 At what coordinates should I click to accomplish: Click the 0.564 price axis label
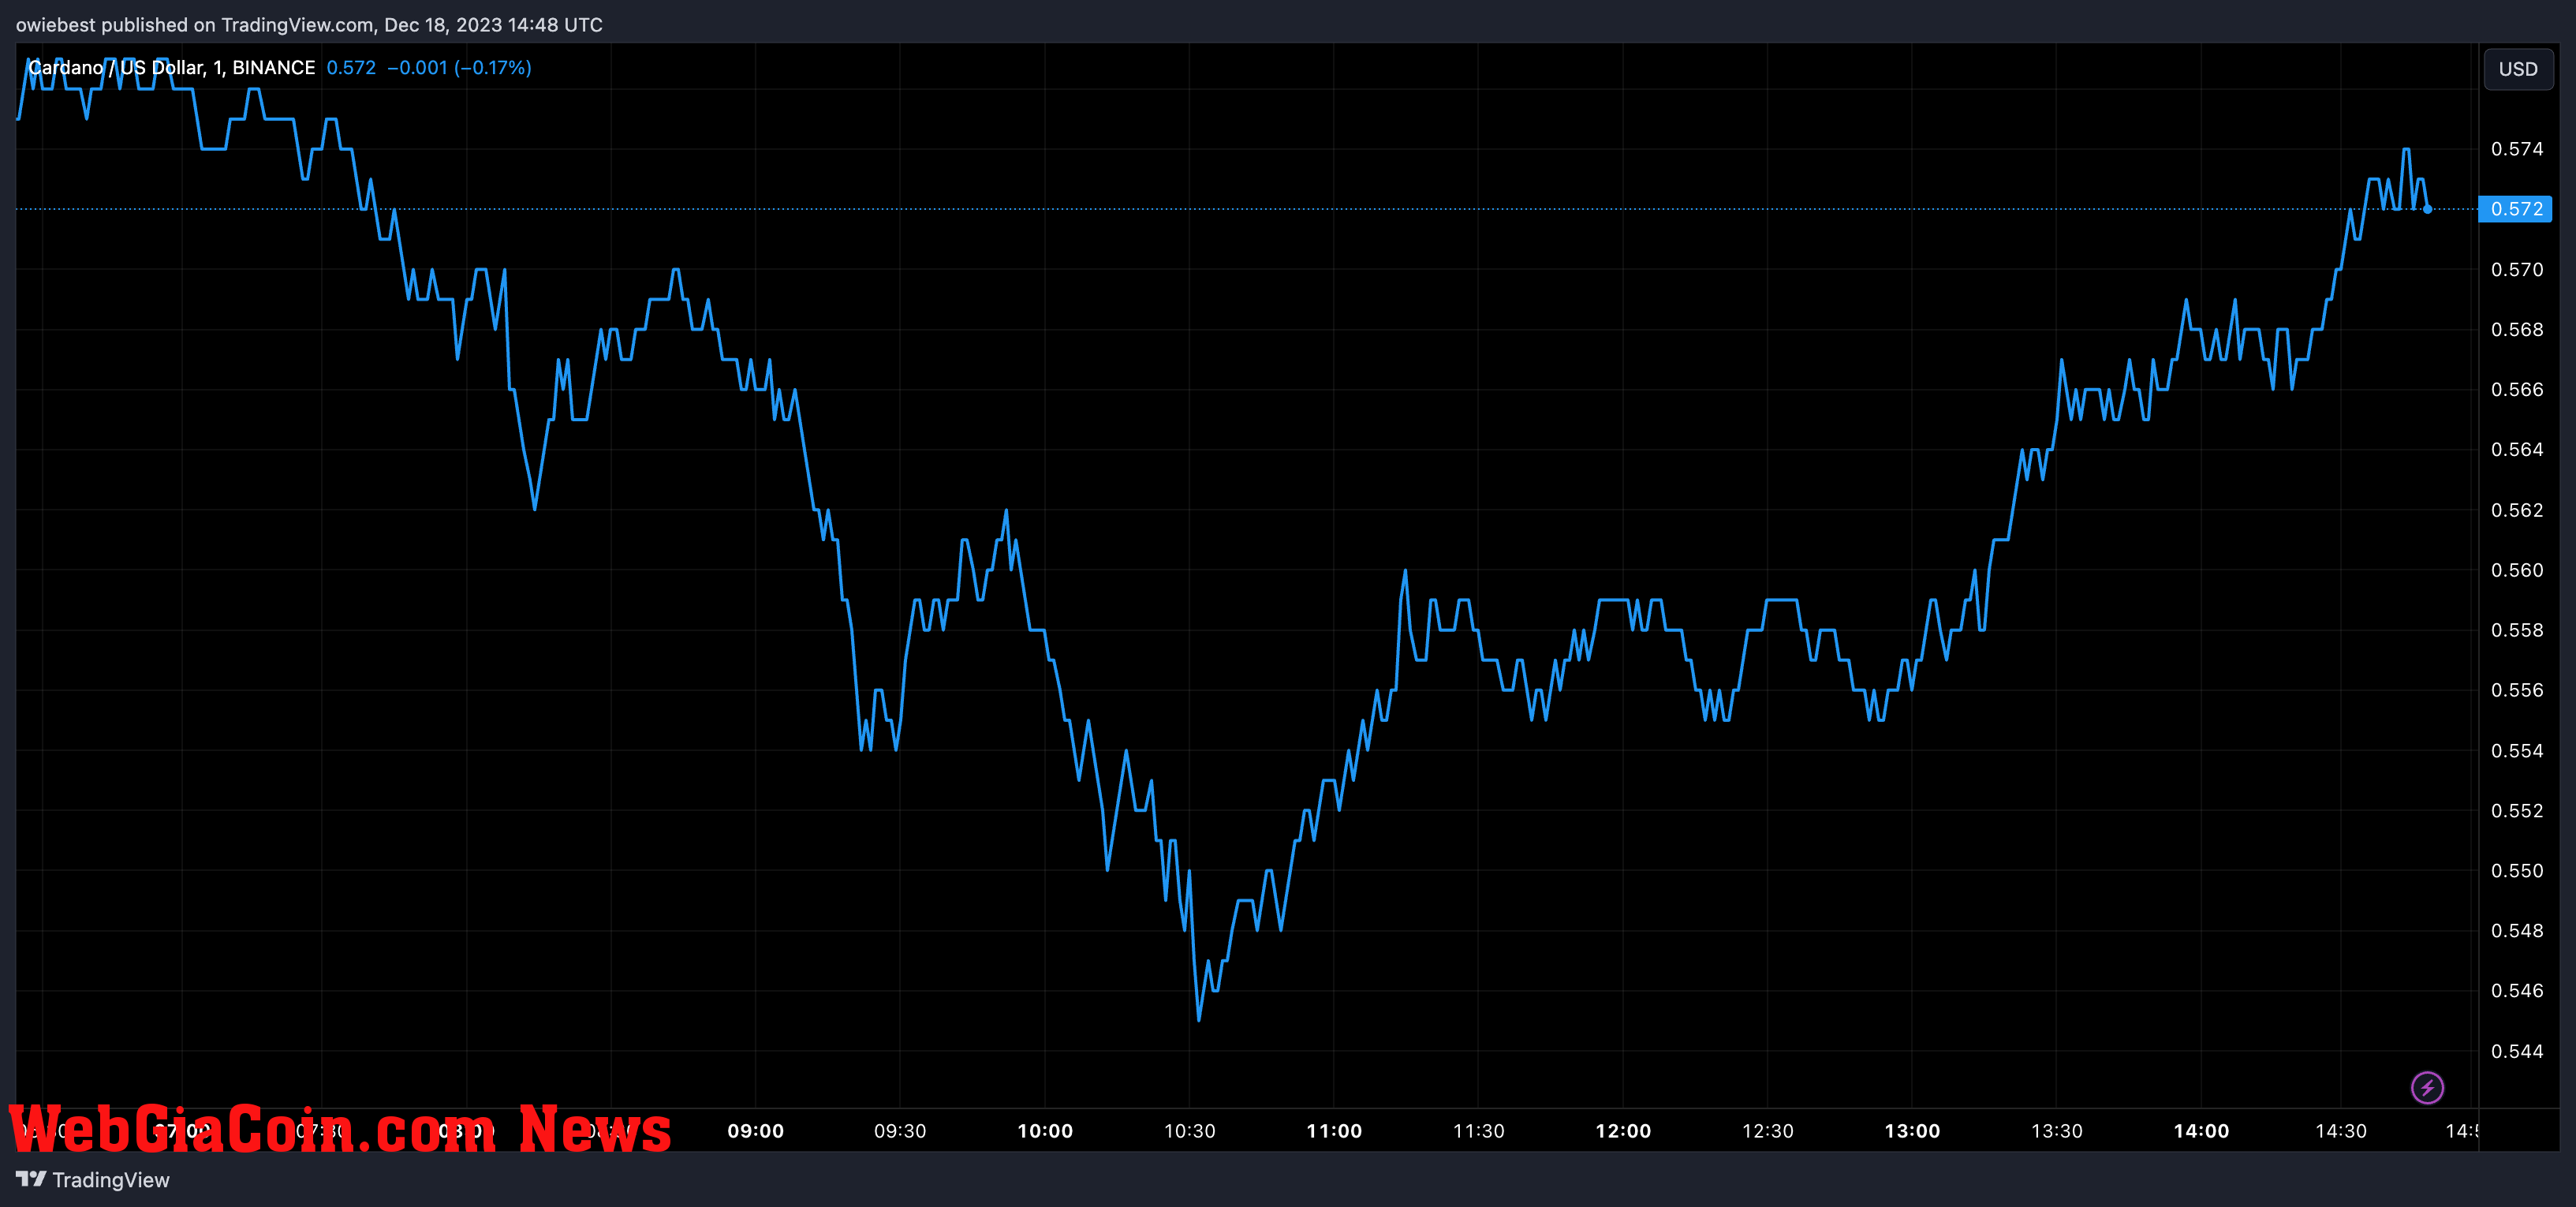(x=2517, y=449)
